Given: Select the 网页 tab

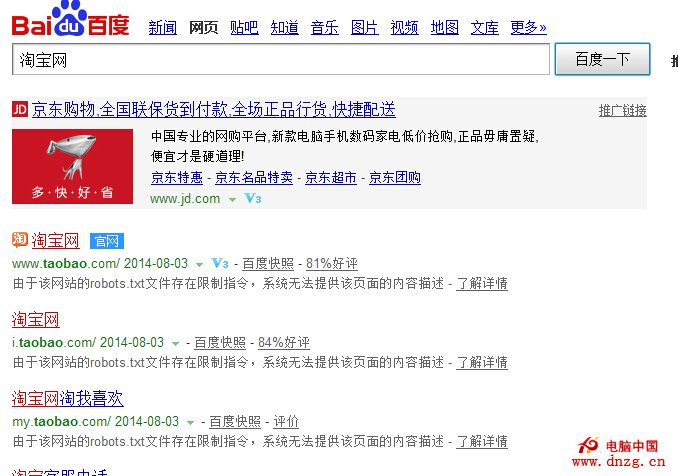Looking at the screenshot, I should click(203, 28).
